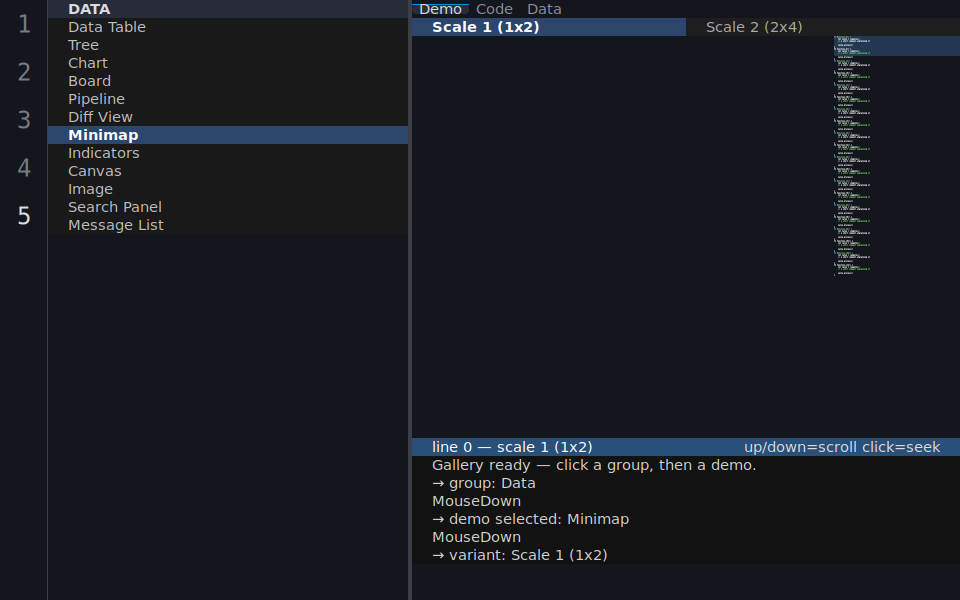Image resolution: width=960 pixels, height=600 pixels.
Task: Switch to group number 2
Action: [24, 72]
